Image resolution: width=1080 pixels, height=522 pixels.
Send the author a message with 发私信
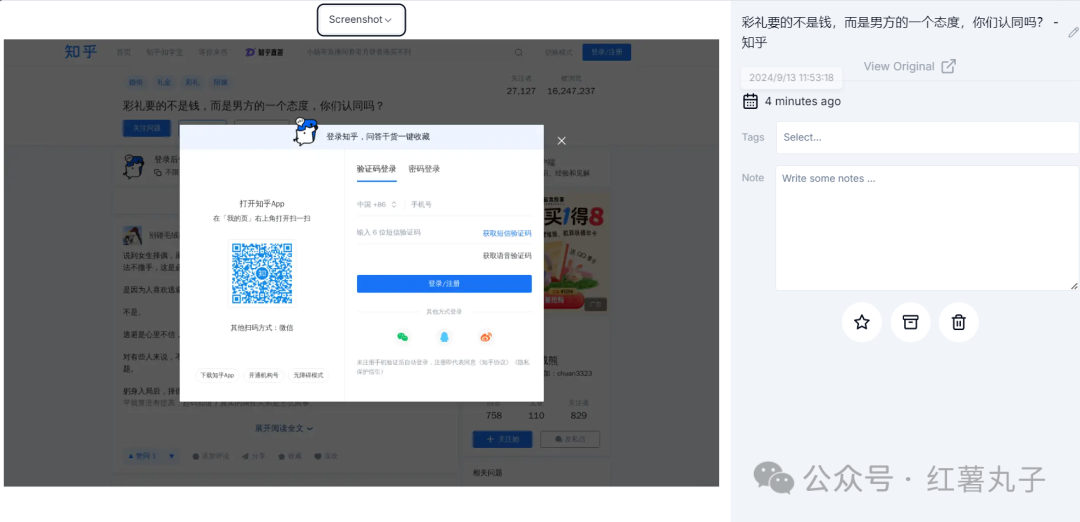[570, 439]
